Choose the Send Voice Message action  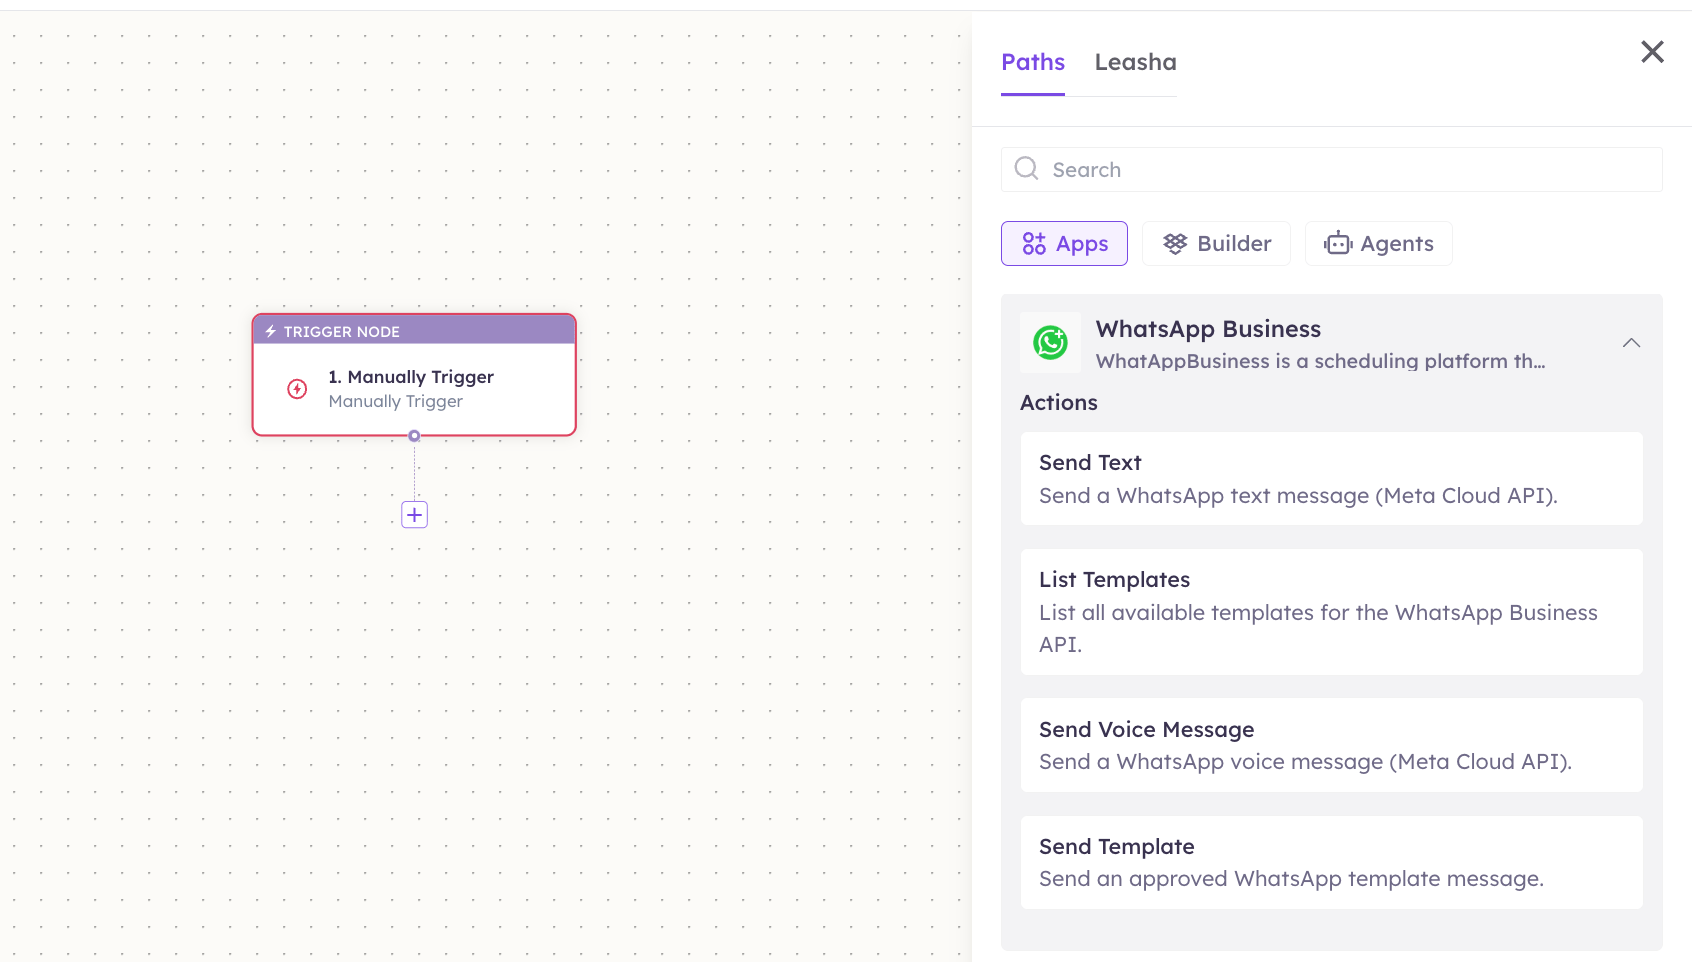point(1331,745)
